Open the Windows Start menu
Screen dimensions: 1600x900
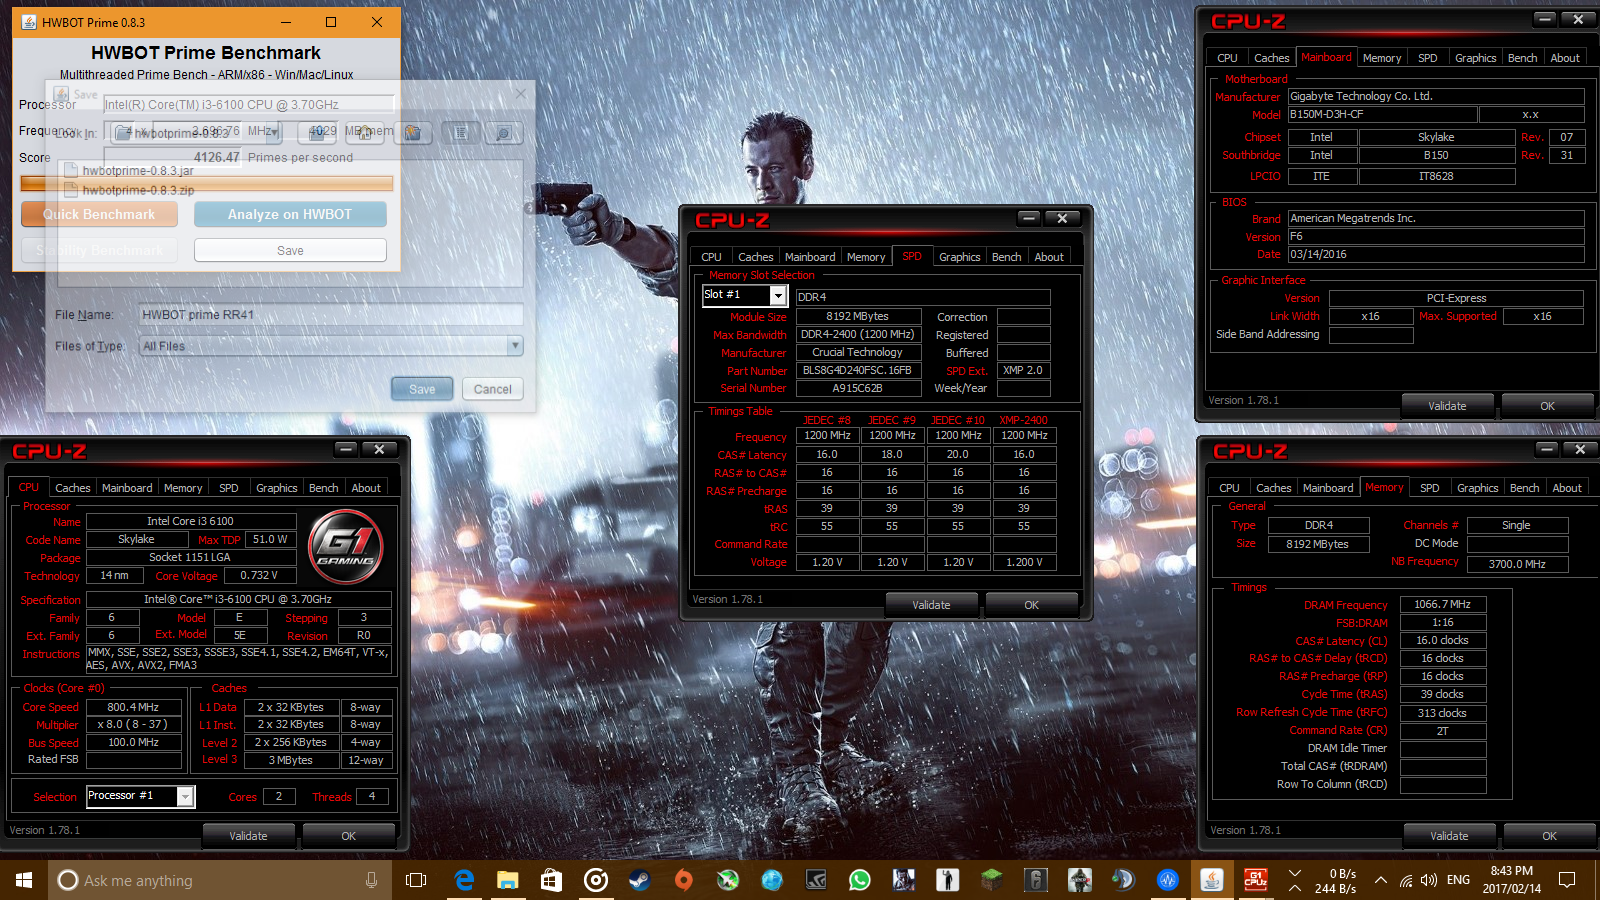[24, 880]
